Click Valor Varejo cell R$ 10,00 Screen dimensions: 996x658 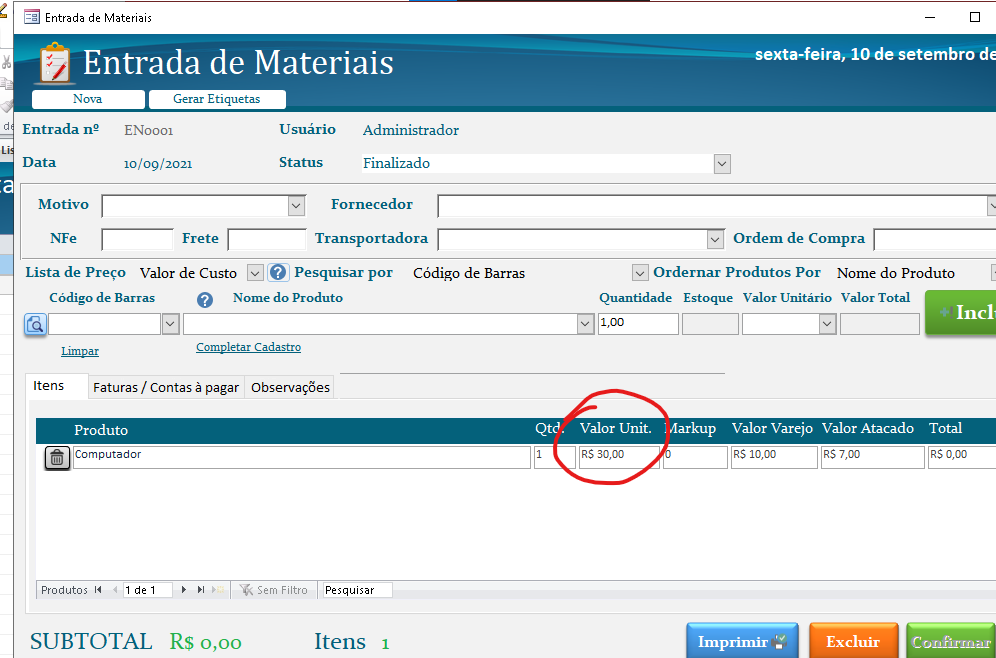[x=774, y=457]
